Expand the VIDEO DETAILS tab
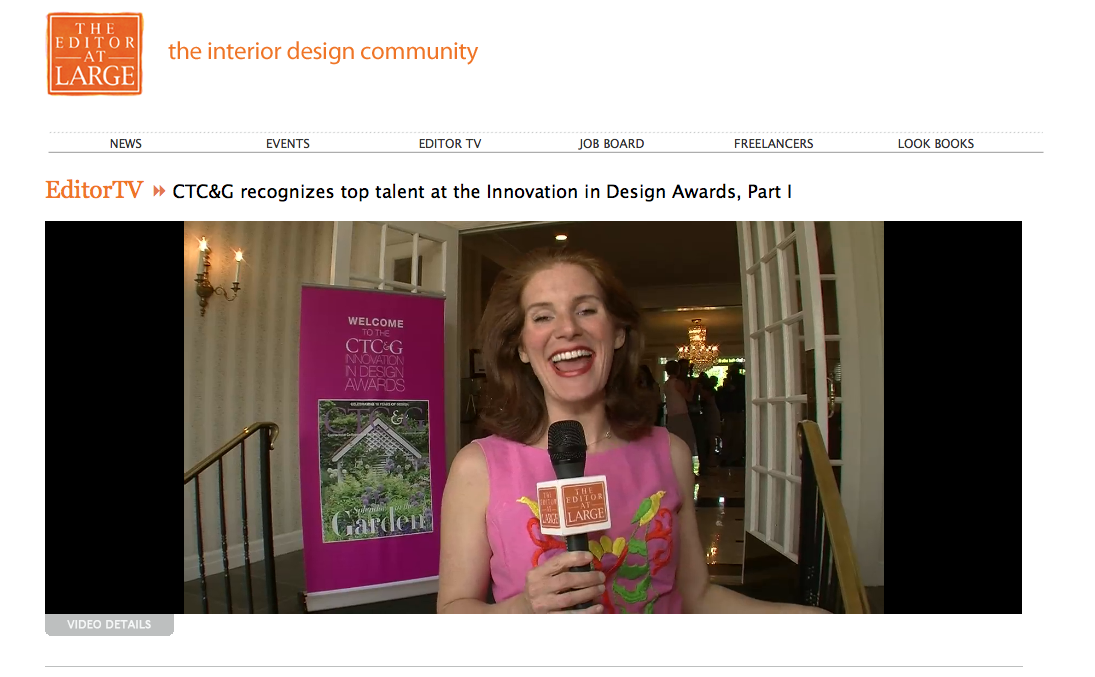The width and height of the screenshot is (1095, 677). click(109, 625)
